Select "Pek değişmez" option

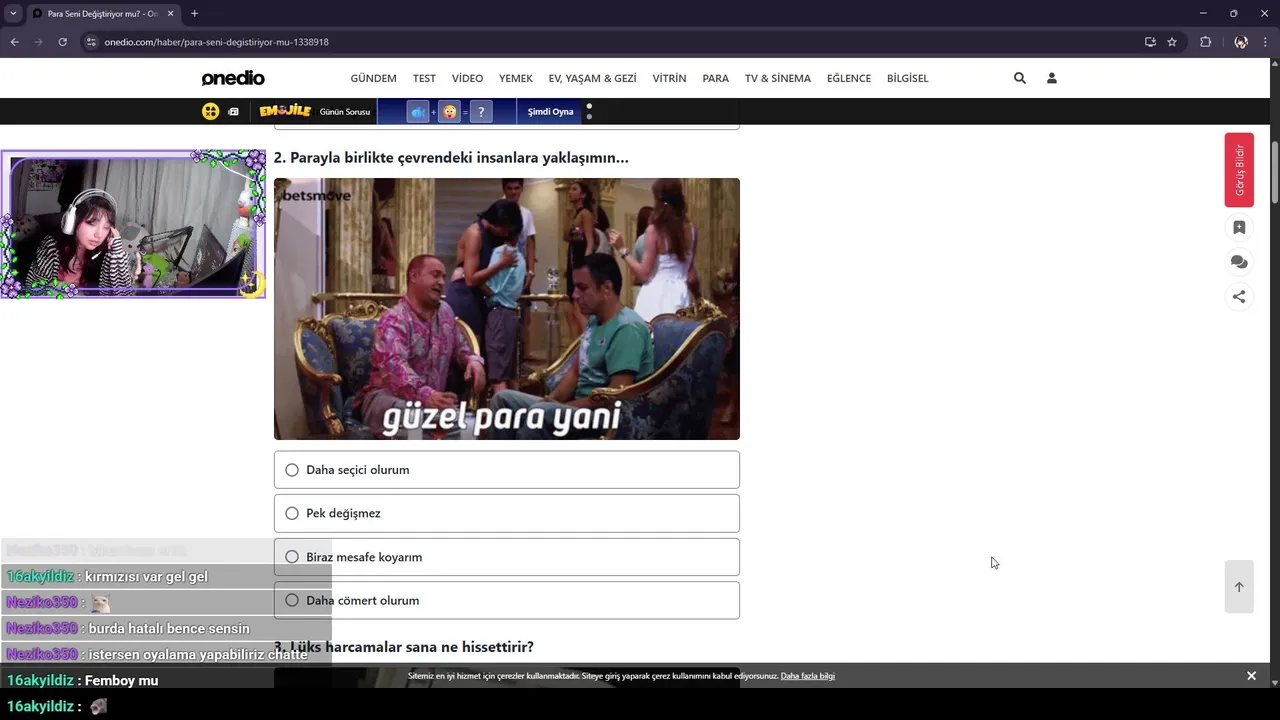click(507, 513)
